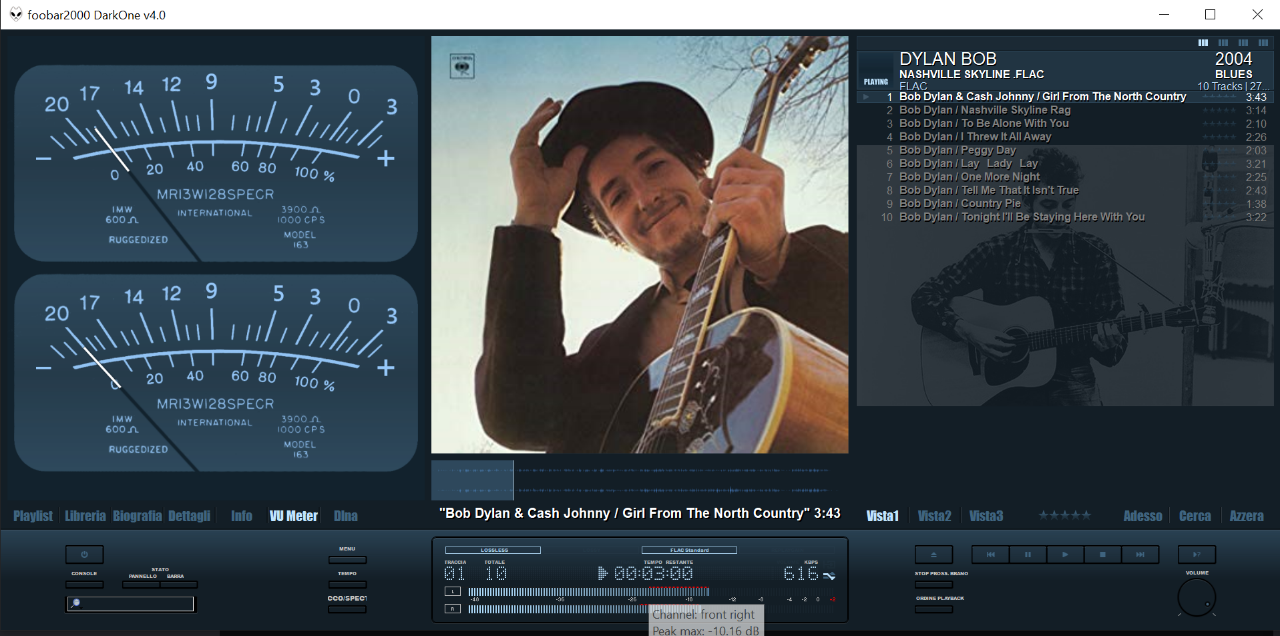The image size is (1280, 636).
Task: Select the first playlist layout icon
Action: [1203, 42]
